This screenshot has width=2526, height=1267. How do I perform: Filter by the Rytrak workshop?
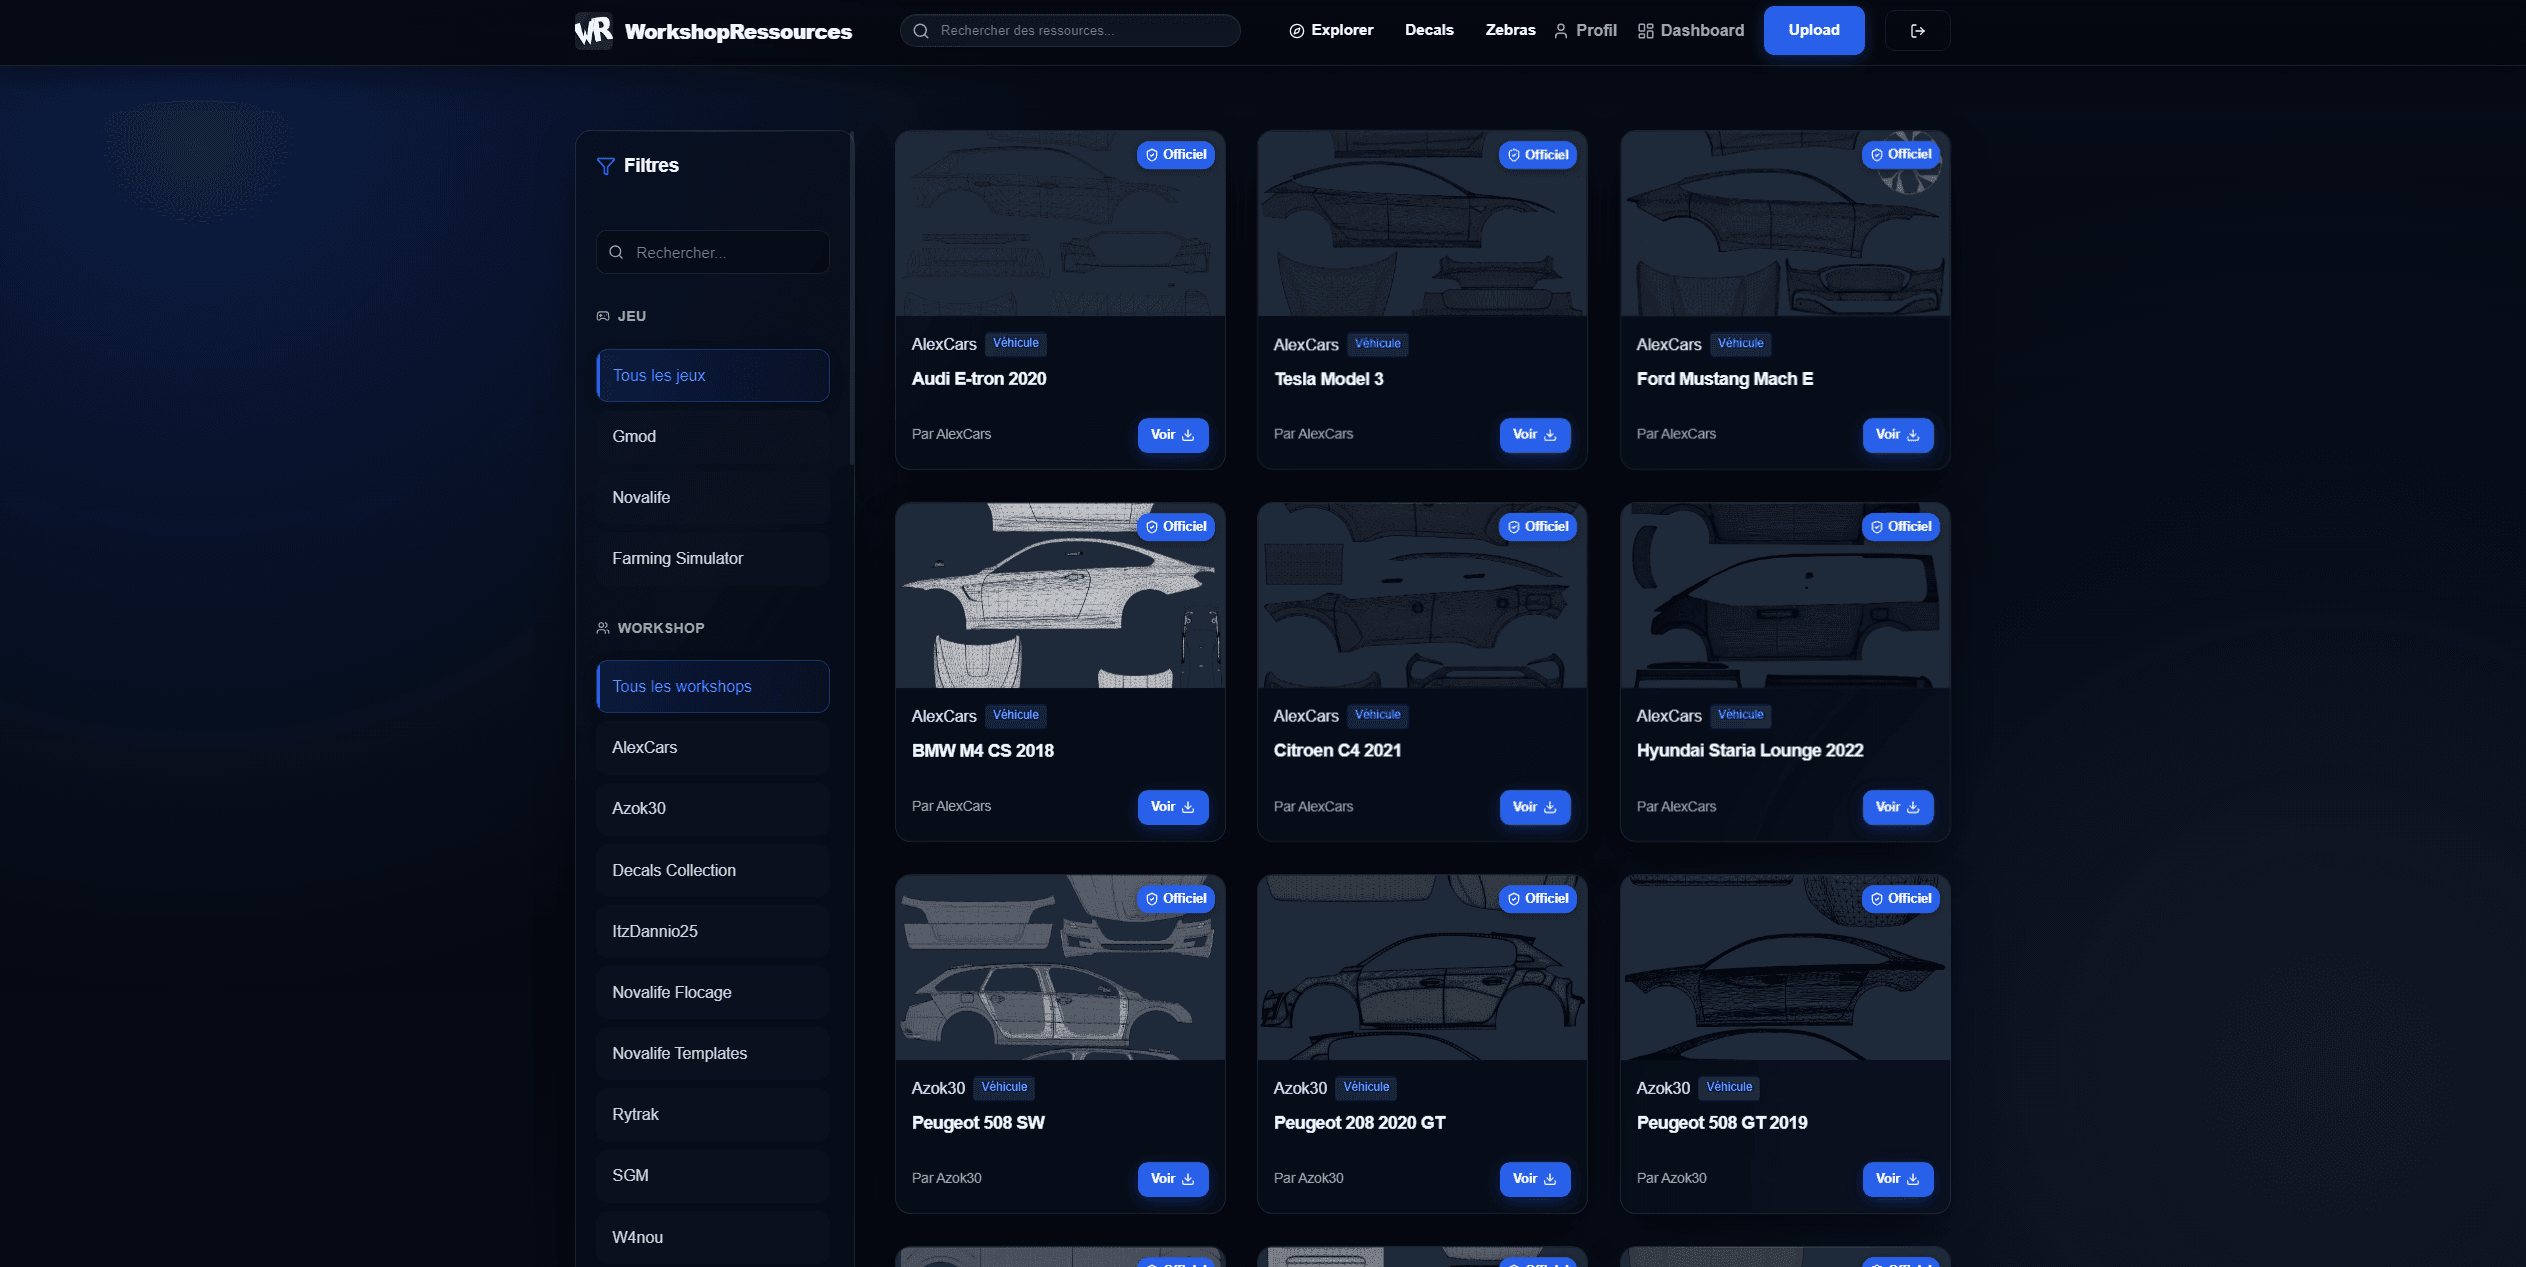[713, 1115]
